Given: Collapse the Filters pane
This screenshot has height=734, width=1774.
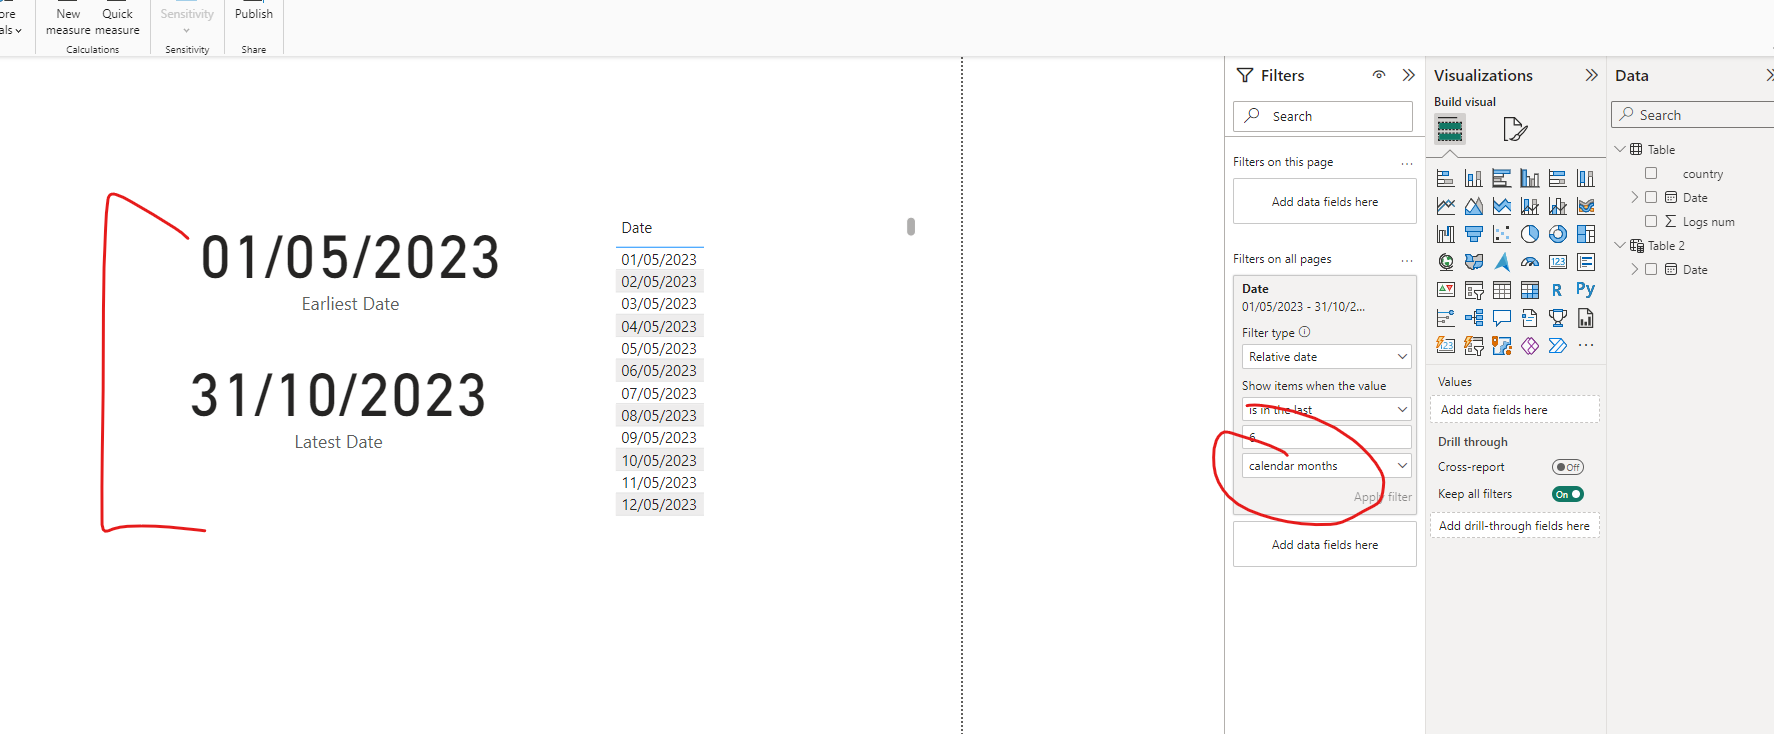Looking at the screenshot, I should pos(1408,75).
